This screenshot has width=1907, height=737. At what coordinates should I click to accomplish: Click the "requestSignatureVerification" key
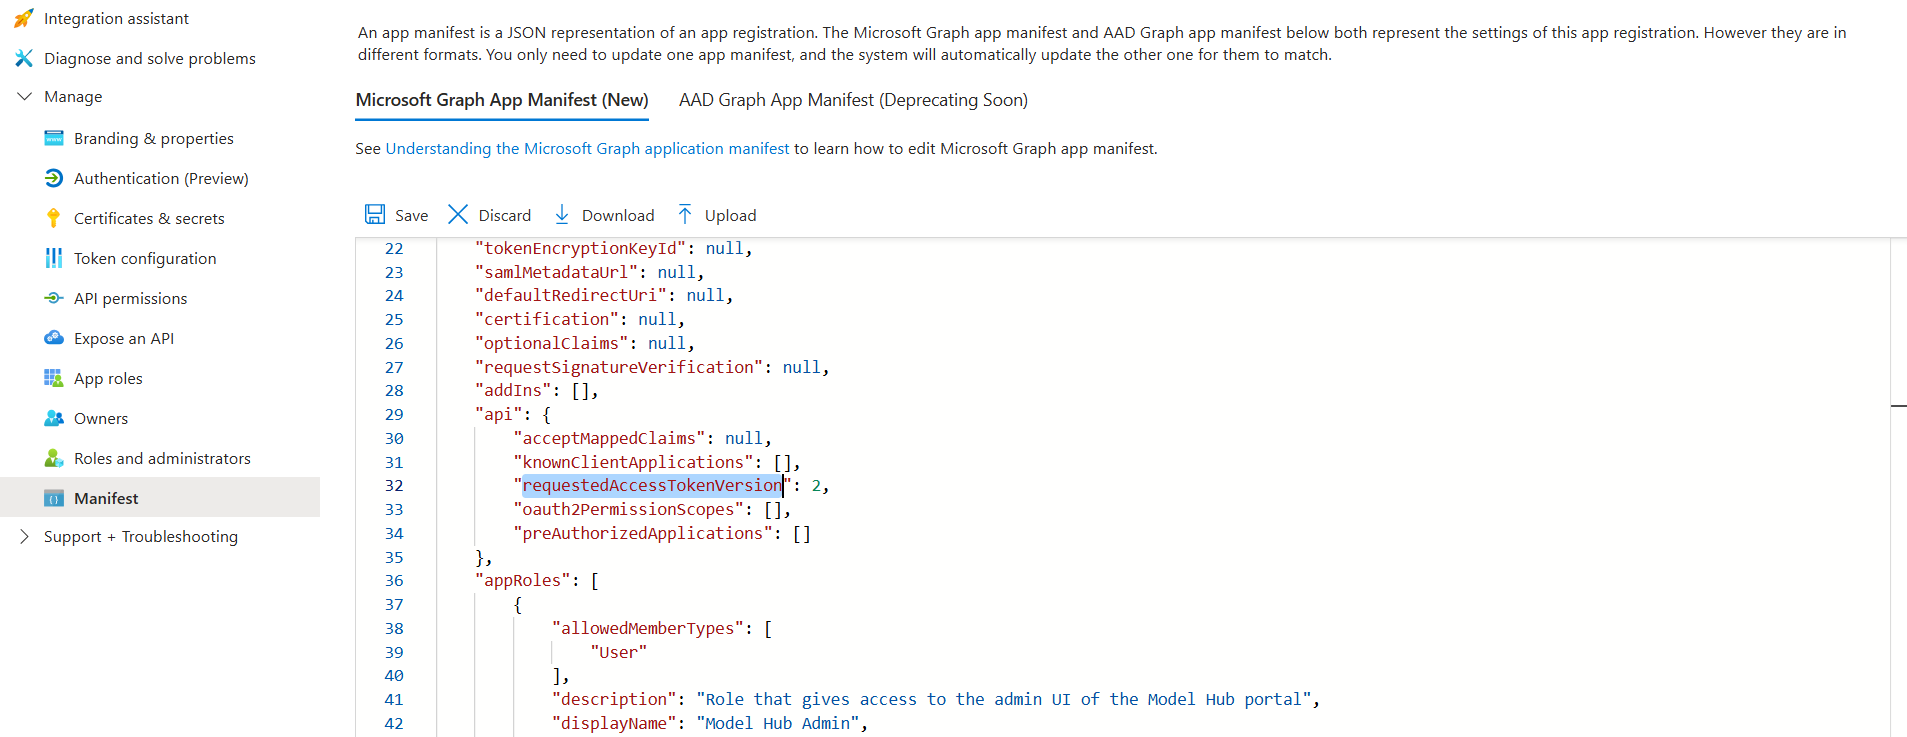[x=619, y=368]
